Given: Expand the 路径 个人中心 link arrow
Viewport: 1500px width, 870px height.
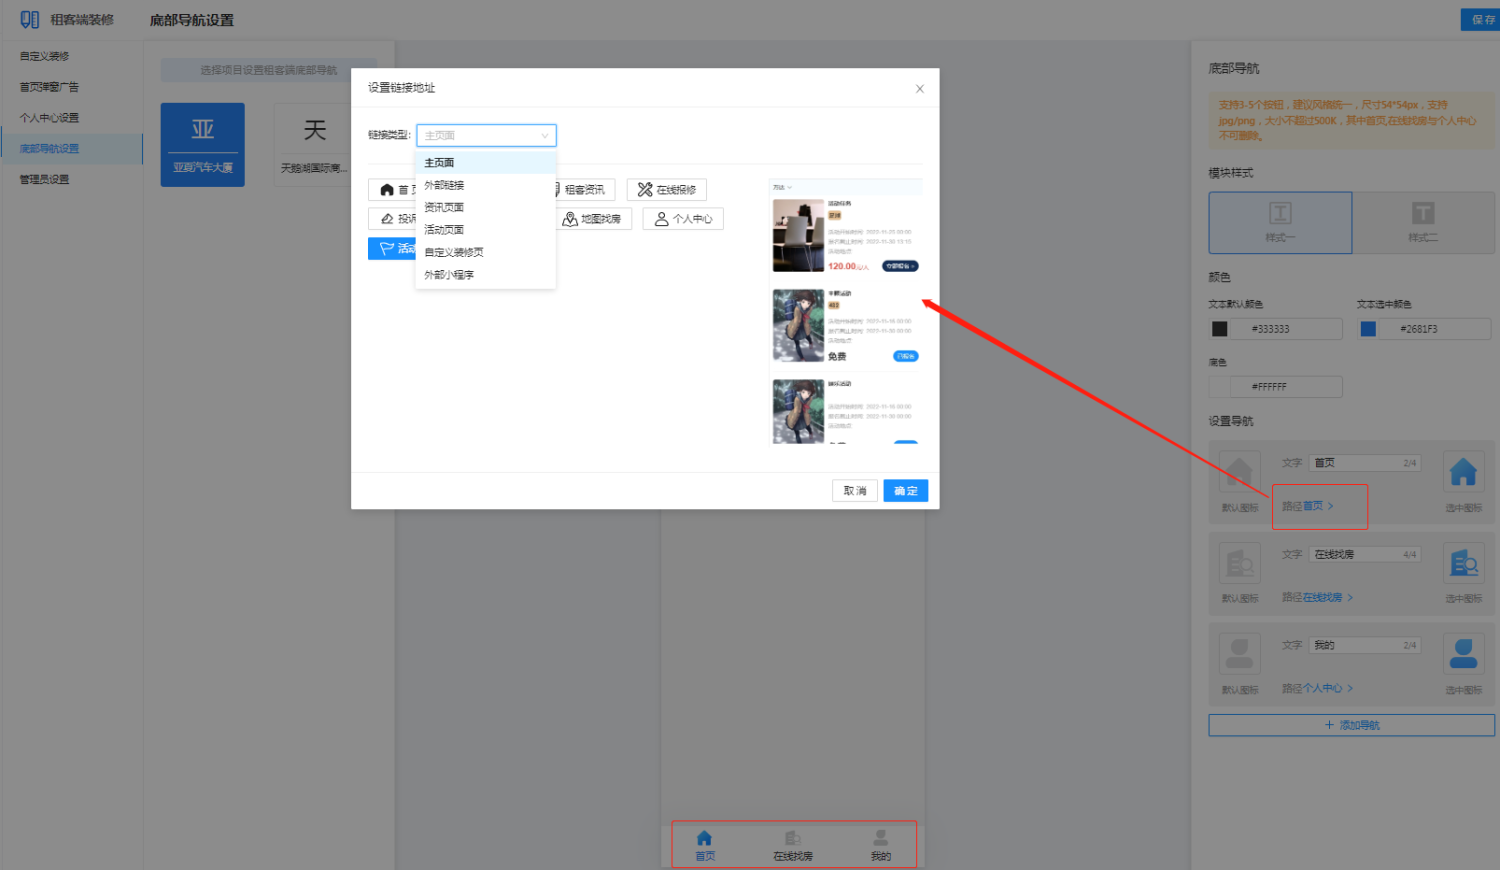Looking at the screenshot, I should 1350,689.
